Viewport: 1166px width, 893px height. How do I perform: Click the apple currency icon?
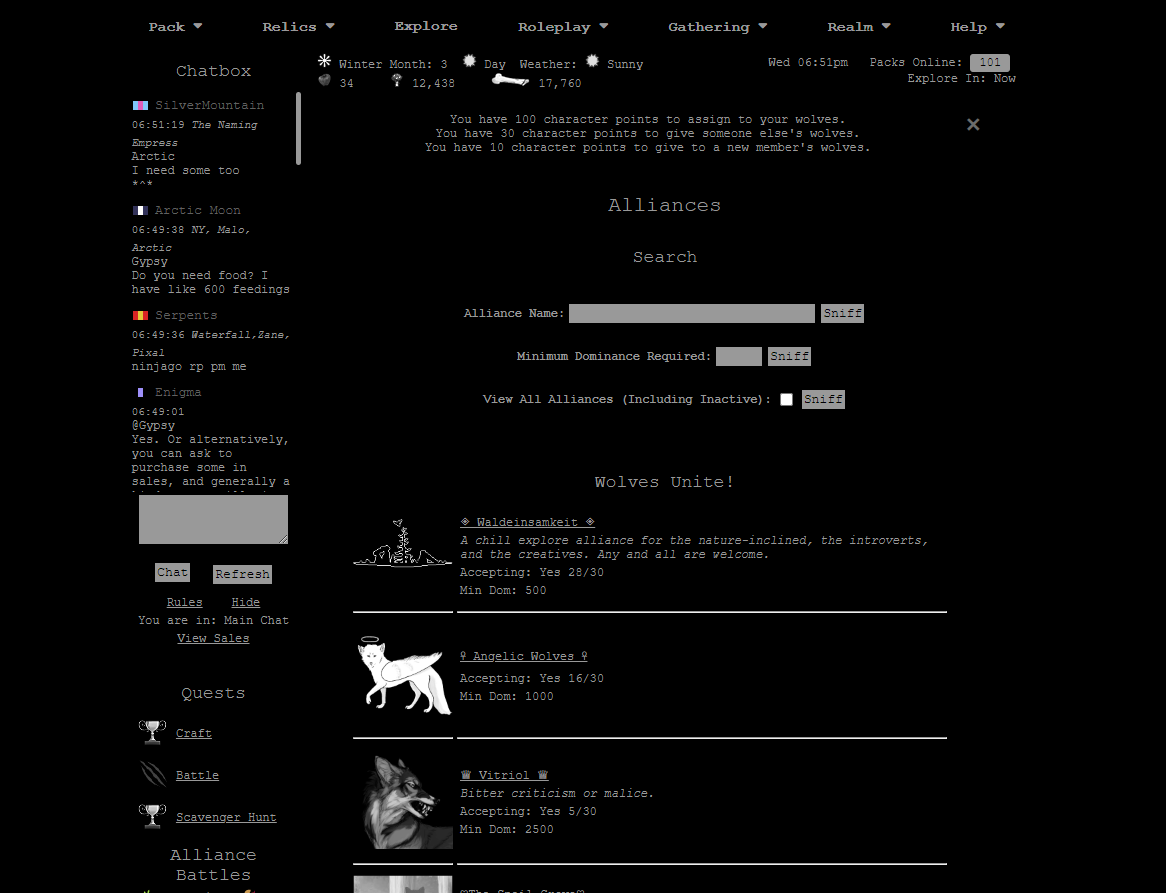pos(324,80)
